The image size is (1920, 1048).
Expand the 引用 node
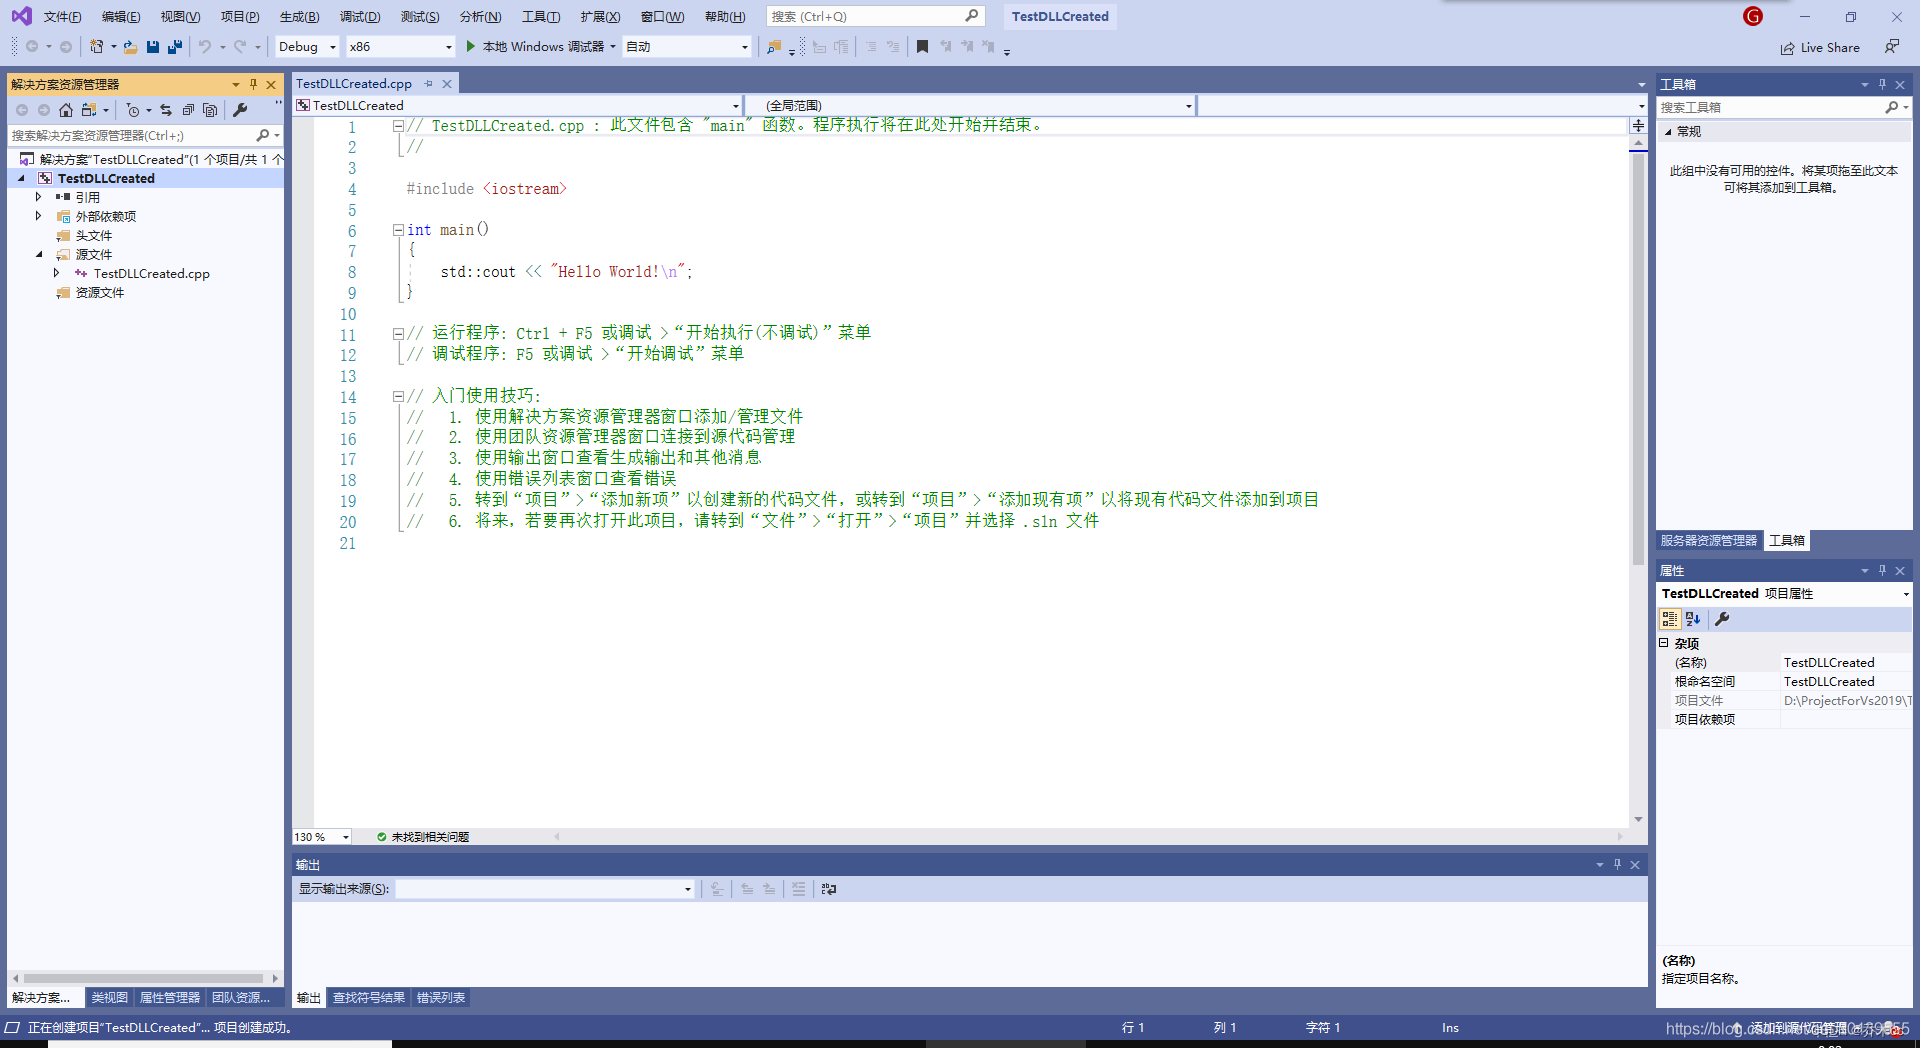pyautogui.click(x=38, y=197)
